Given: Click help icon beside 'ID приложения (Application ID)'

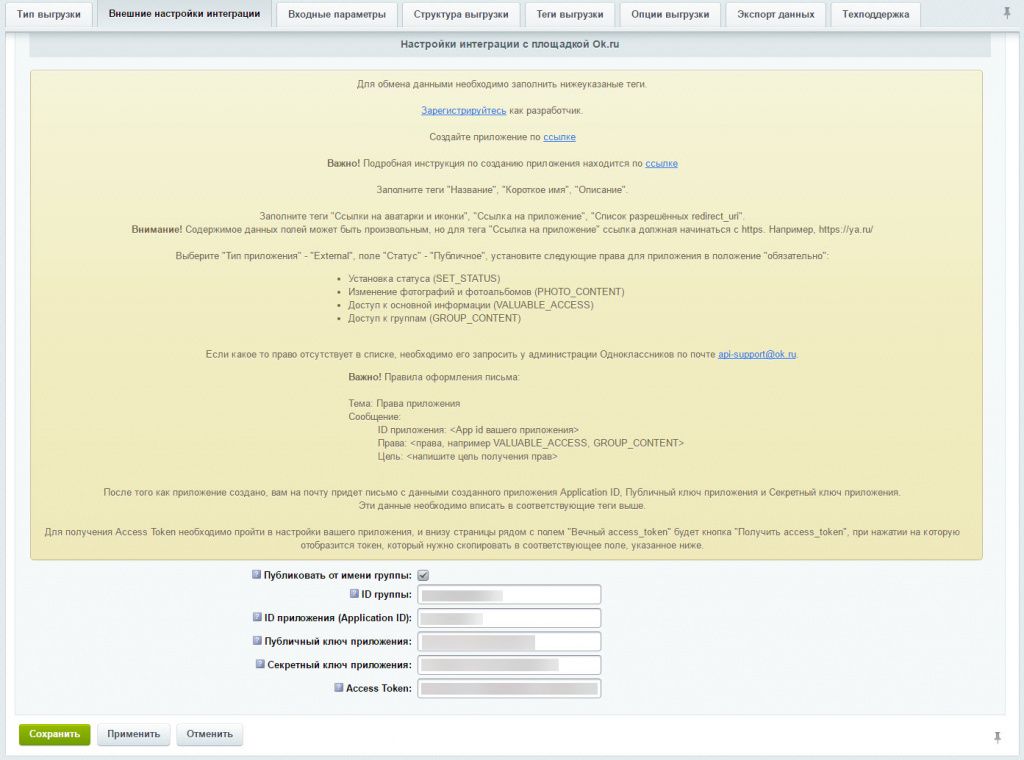Looking at the screenshot, I should tap(257, 617).
